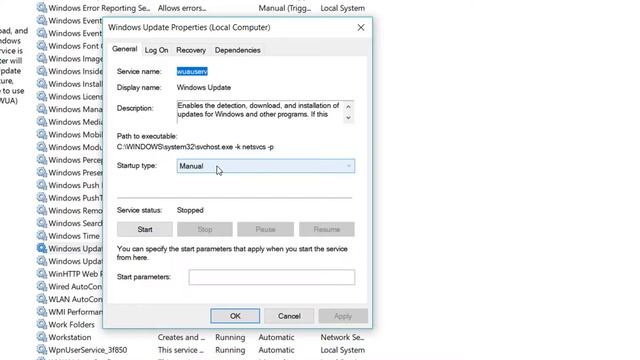Select the Windows Error Reporting Se.. row name

[99, 8]
